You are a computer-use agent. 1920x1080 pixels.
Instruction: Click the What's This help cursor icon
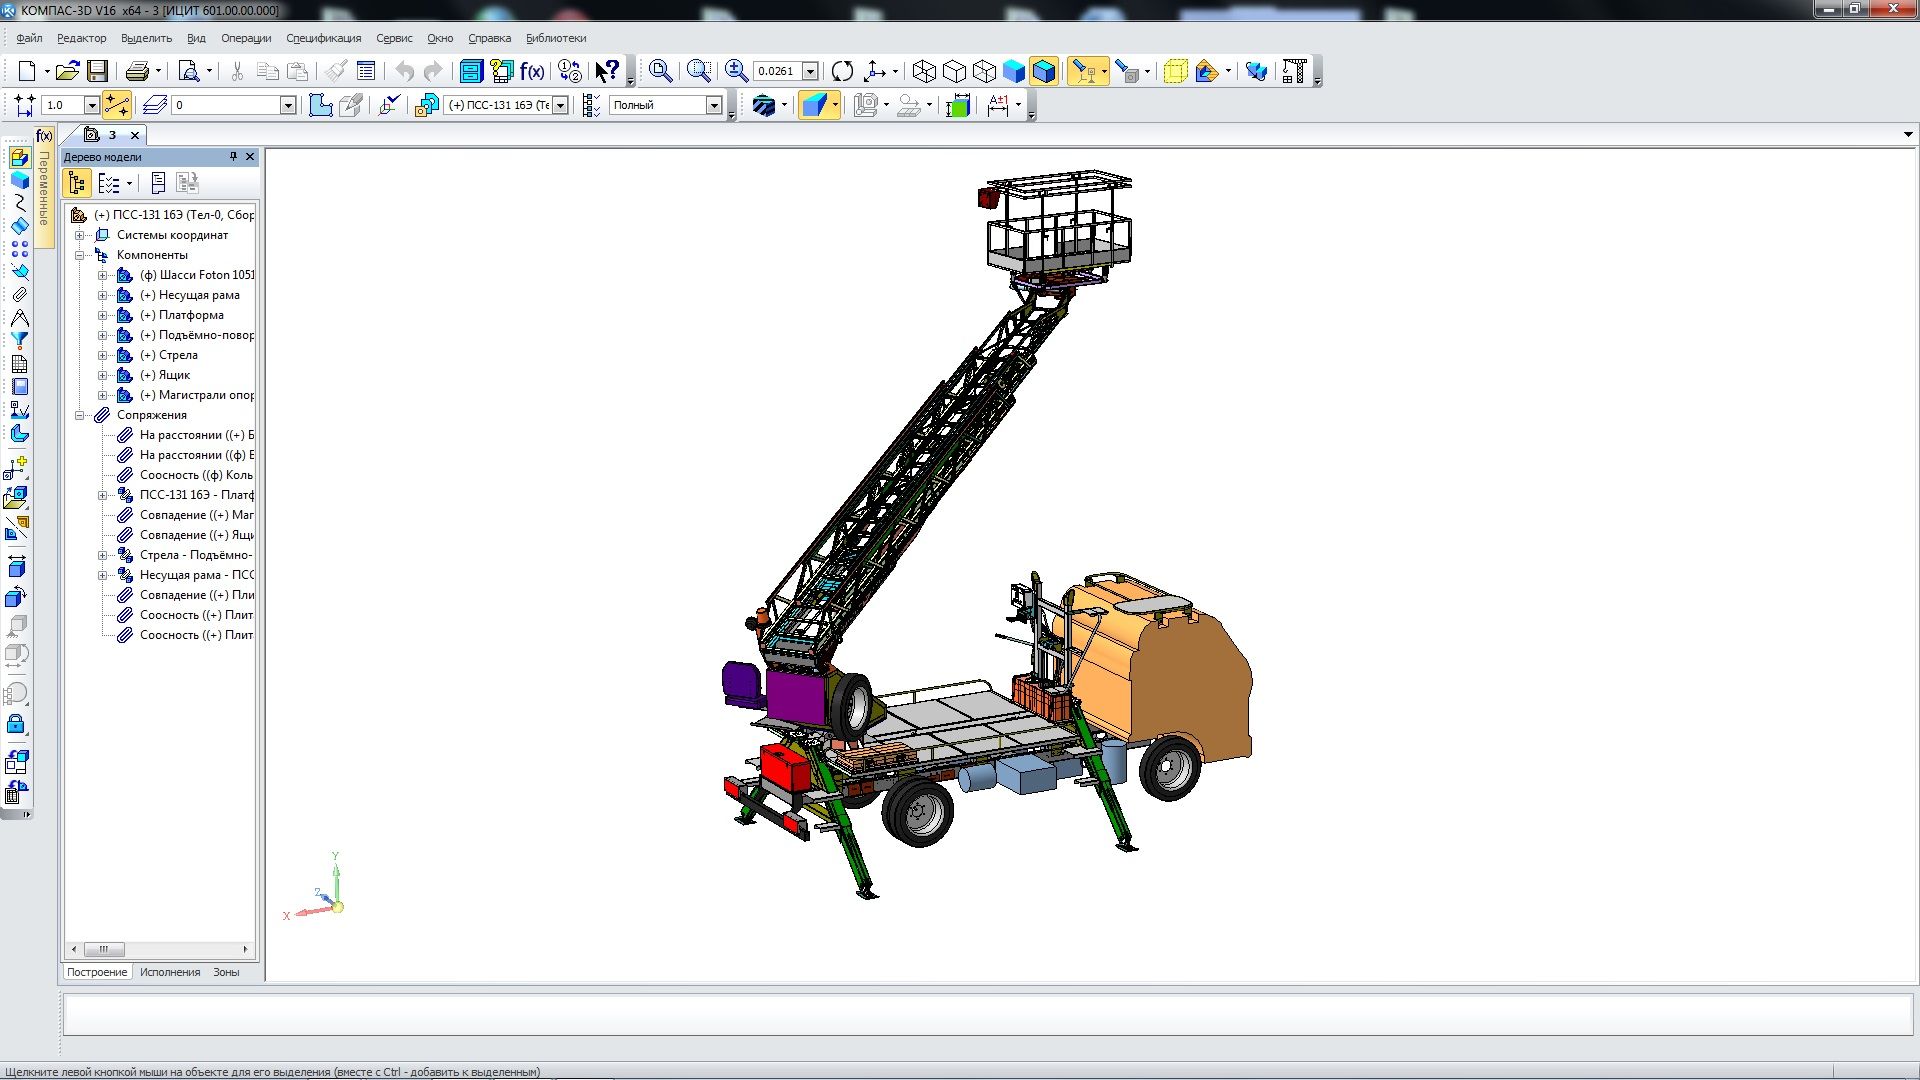(x=606, y=71)
